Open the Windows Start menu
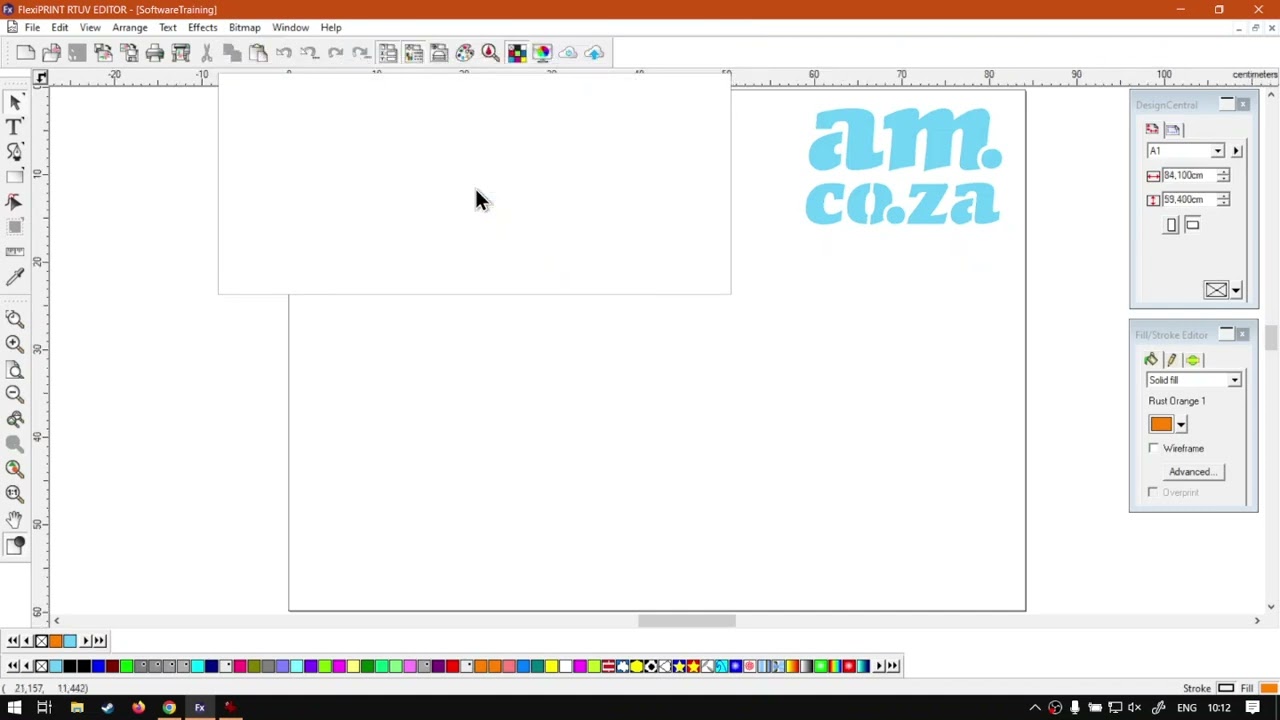 [14, 708]
